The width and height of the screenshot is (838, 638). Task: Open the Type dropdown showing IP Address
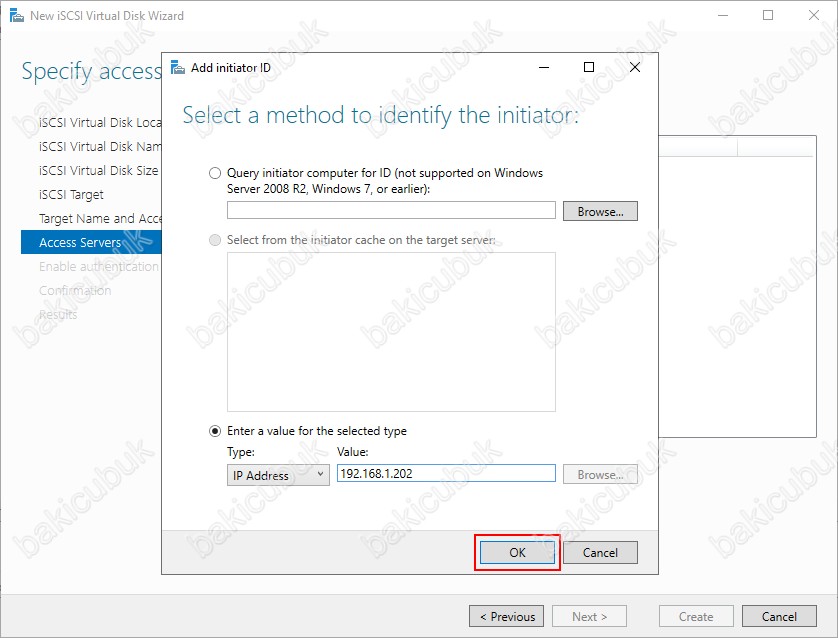click(278, 475)
